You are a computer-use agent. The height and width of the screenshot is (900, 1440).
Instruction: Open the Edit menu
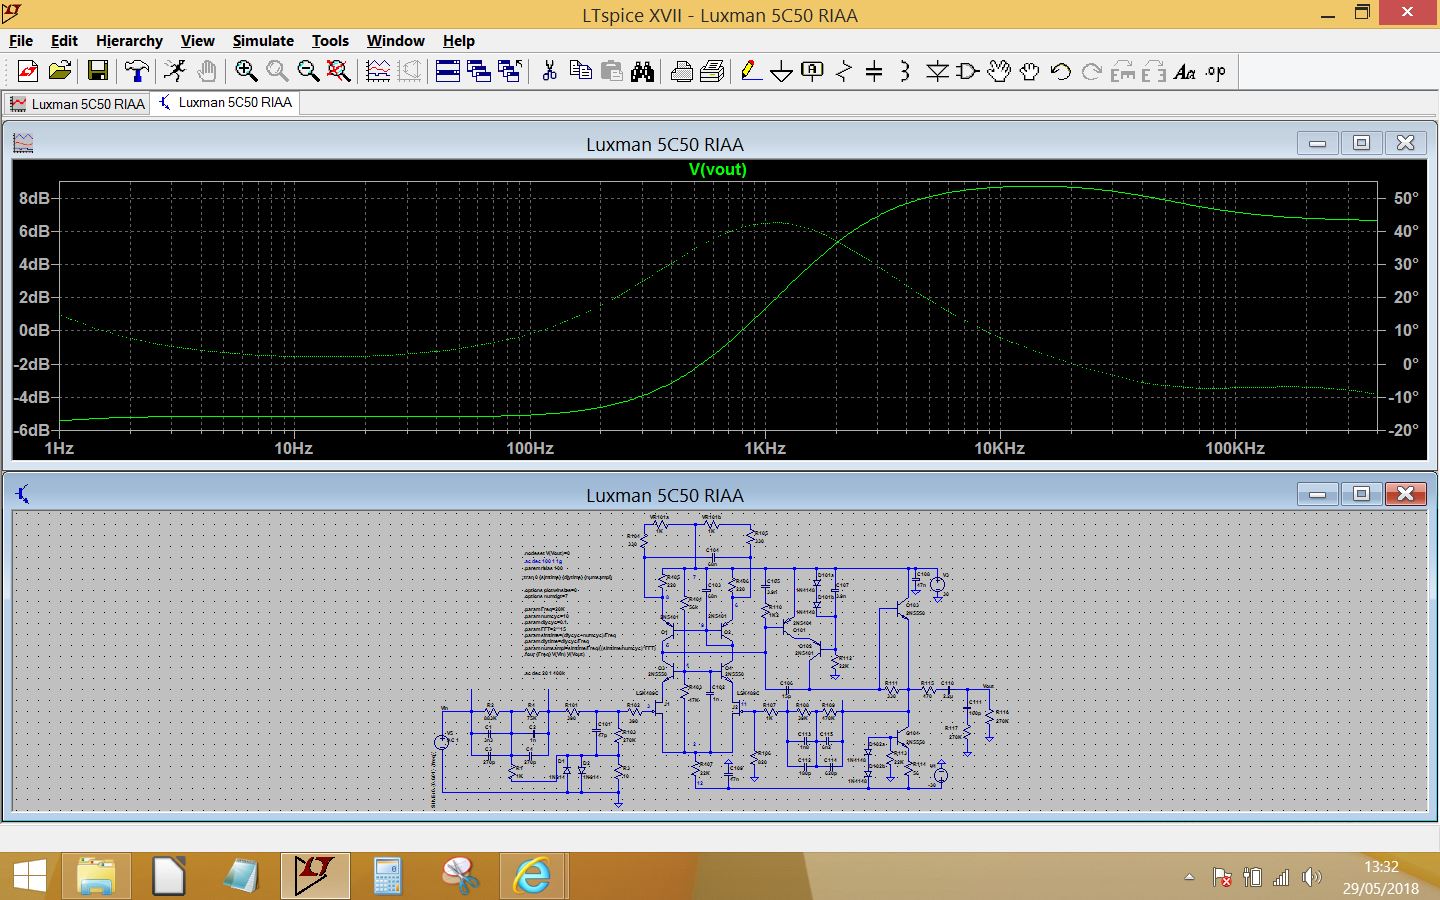coord(64,41)
